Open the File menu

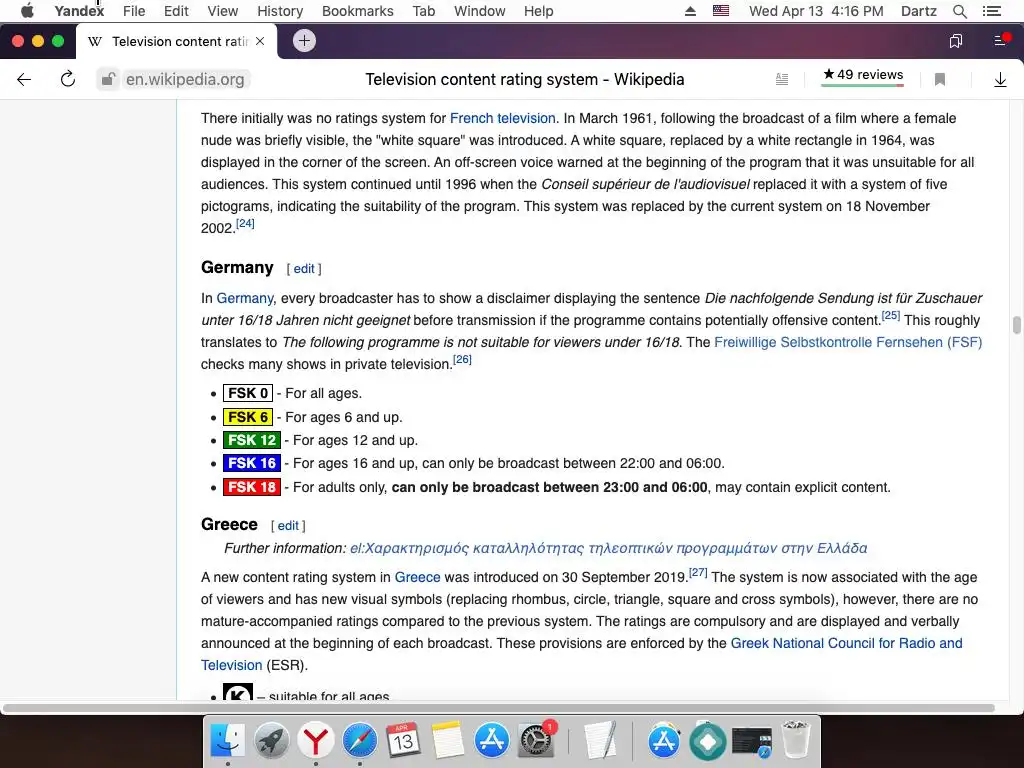[134, 11]
